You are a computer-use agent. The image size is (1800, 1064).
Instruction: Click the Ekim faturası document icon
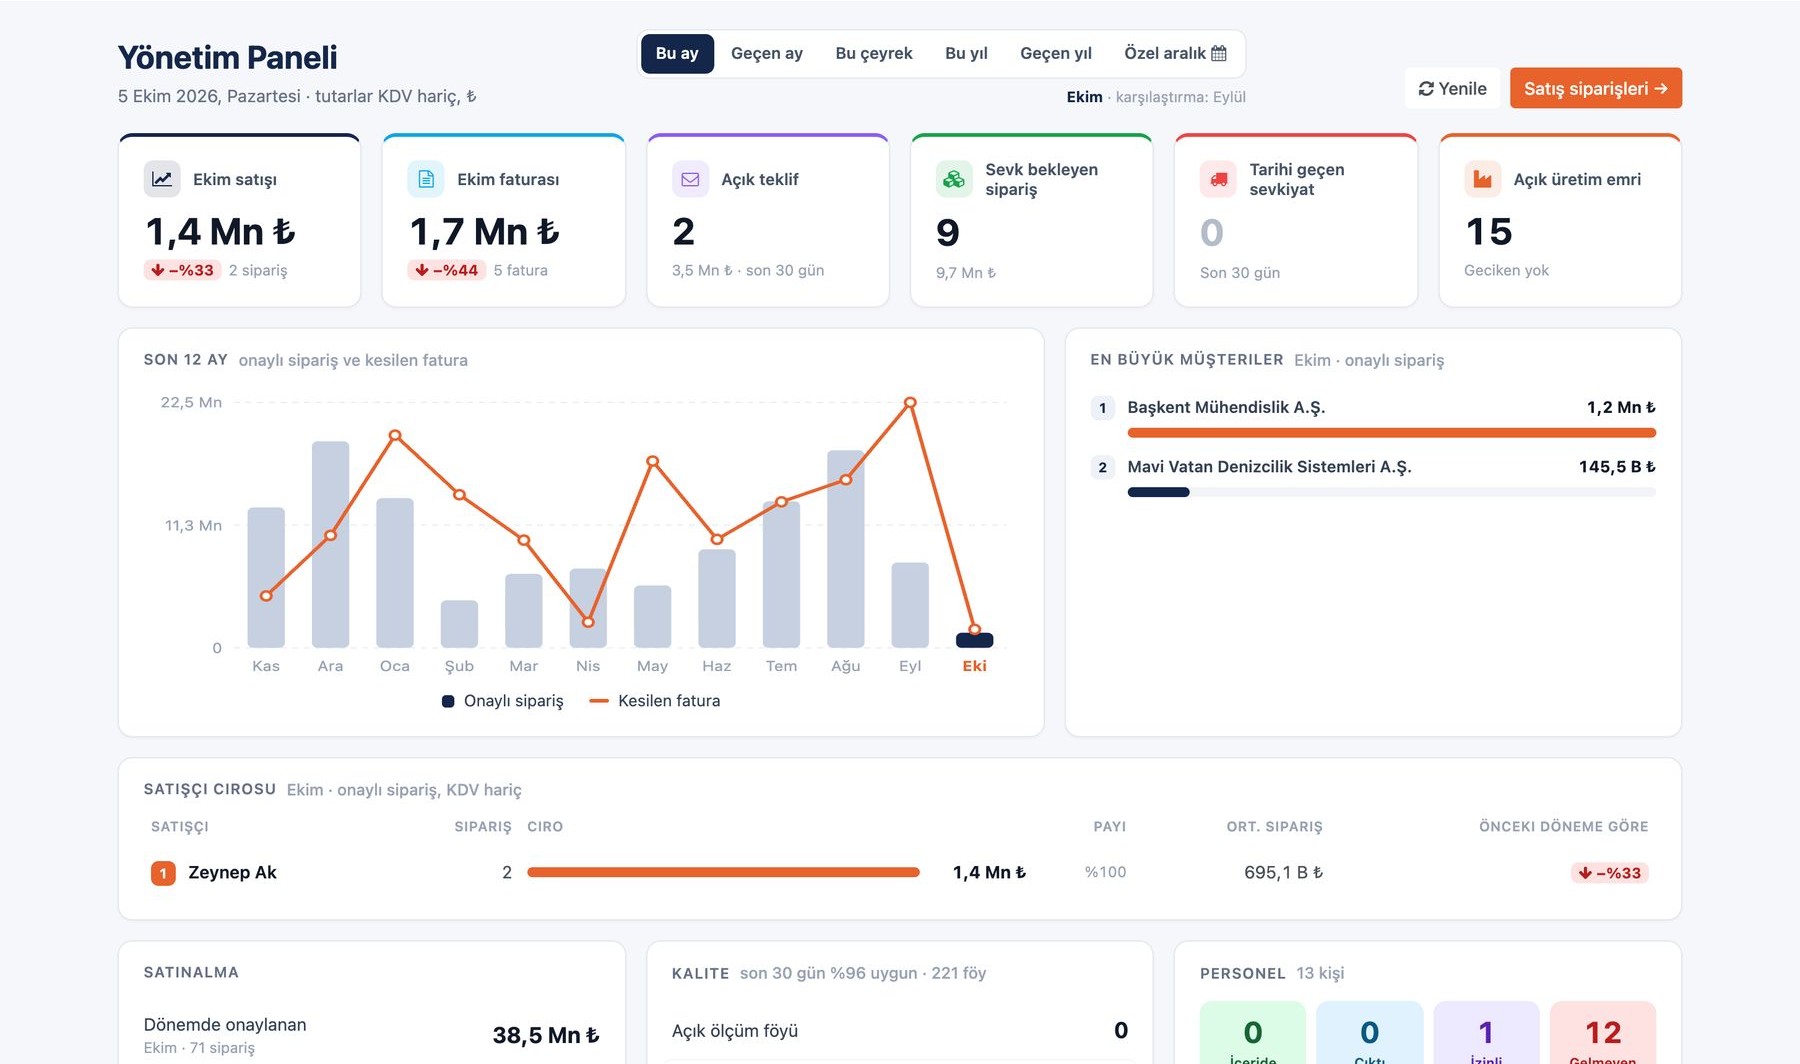426,179
